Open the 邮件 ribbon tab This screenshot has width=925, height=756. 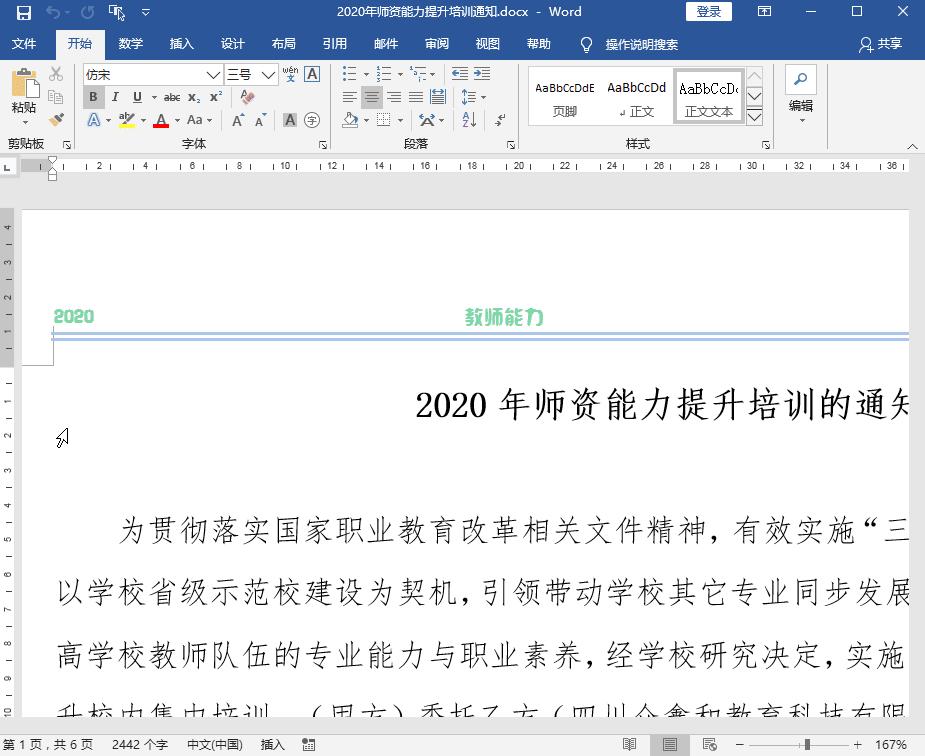click(385, 44)
